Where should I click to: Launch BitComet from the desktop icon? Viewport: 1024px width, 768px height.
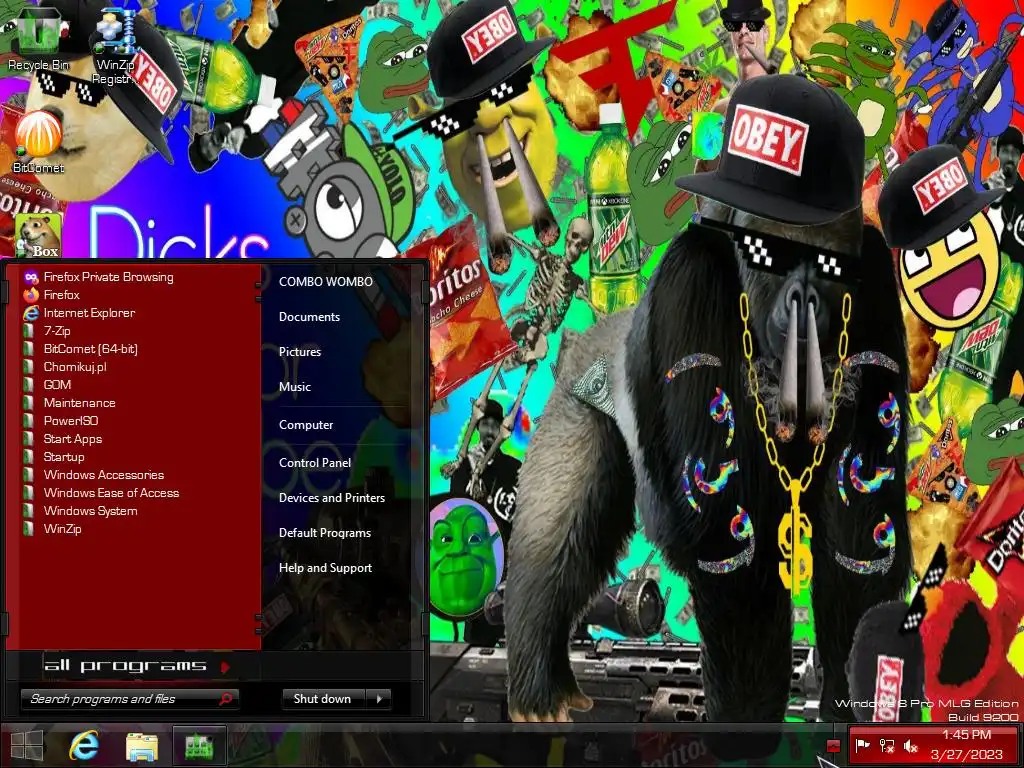(x=38, y=141)
